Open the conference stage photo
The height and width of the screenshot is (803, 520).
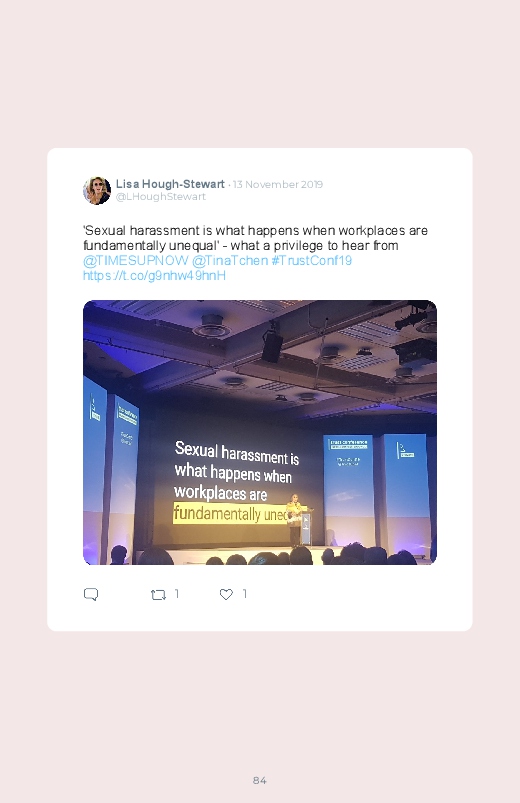[x=260, y=432]
